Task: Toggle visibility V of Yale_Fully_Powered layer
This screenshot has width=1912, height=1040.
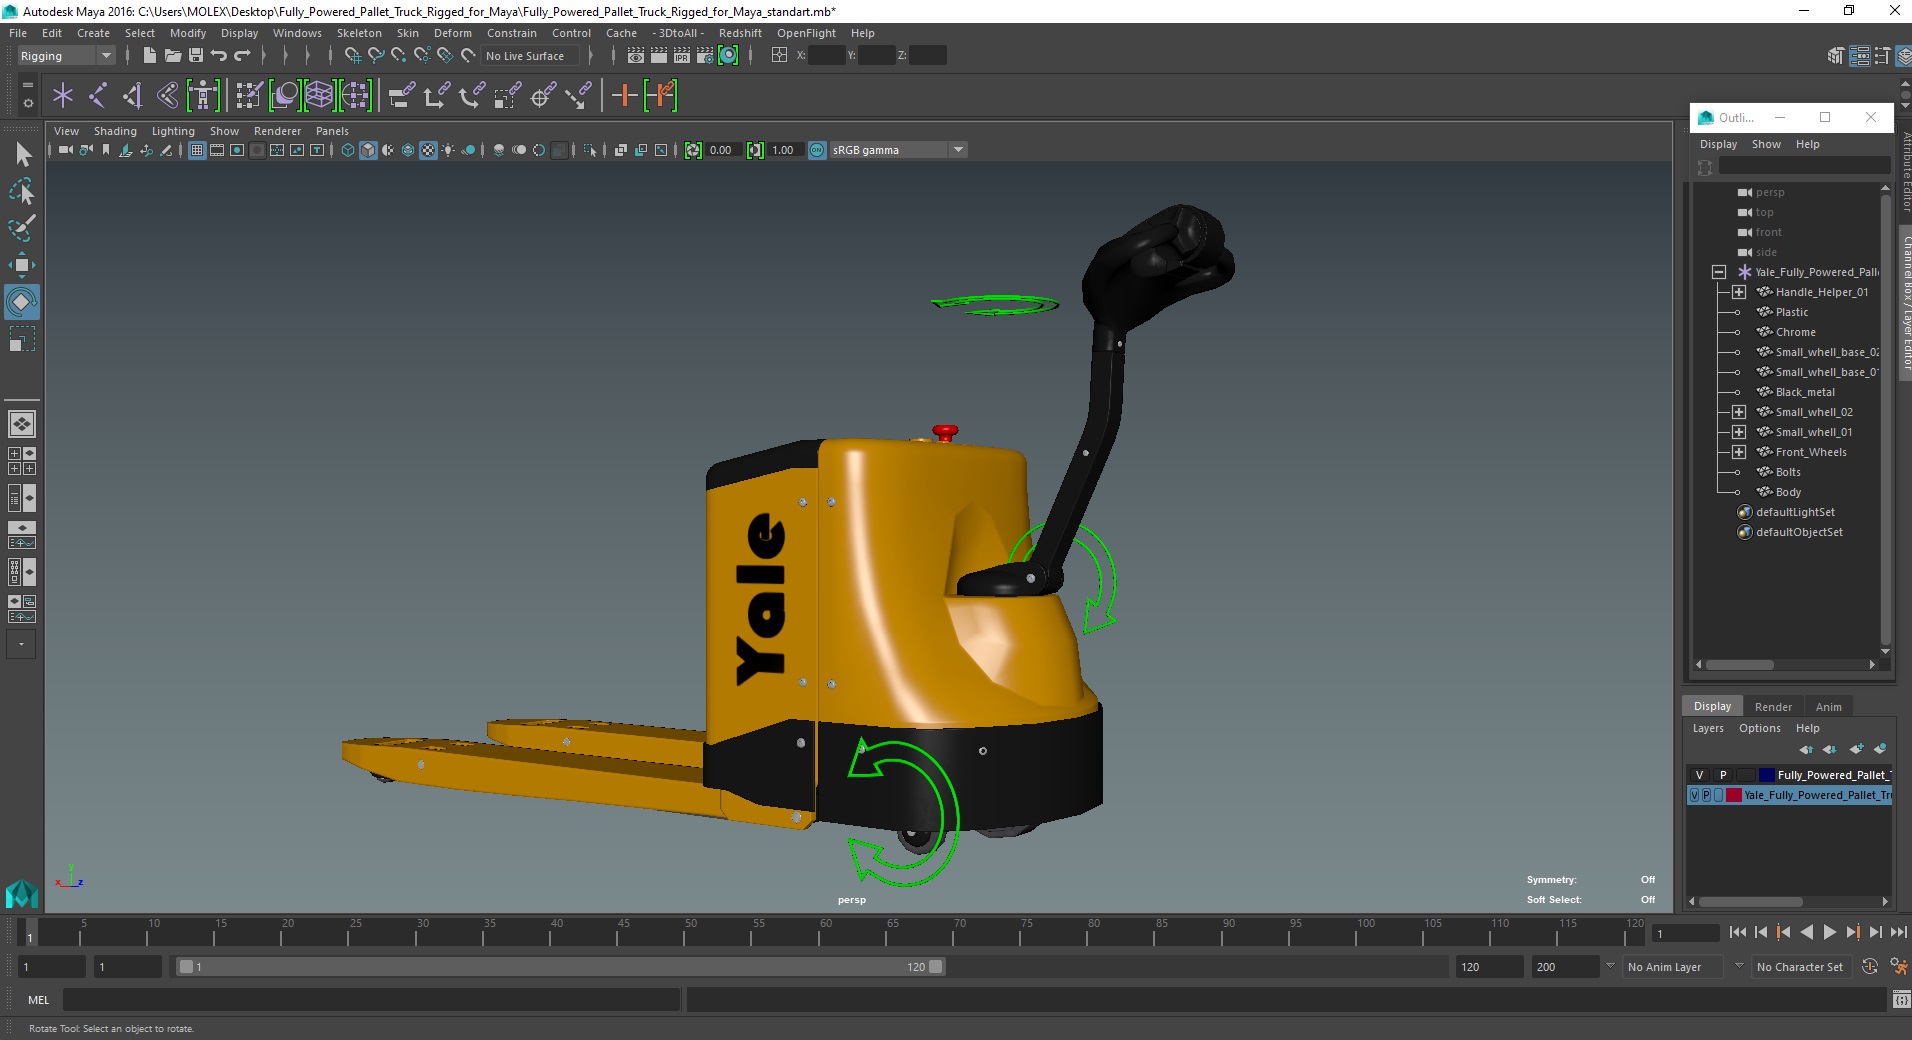Action: point(1694,795)
